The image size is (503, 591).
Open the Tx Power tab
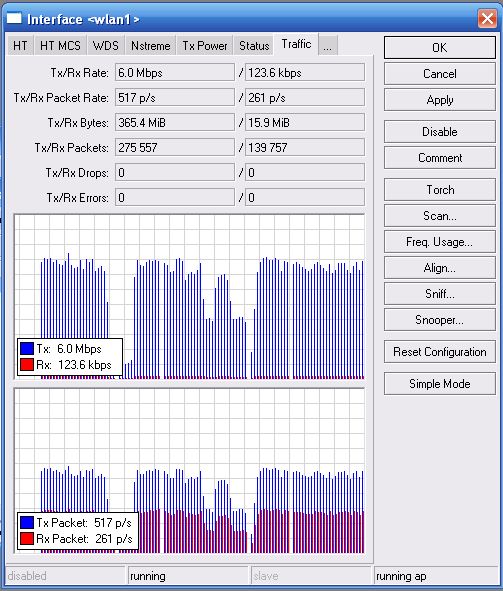[x=205, y=46]
